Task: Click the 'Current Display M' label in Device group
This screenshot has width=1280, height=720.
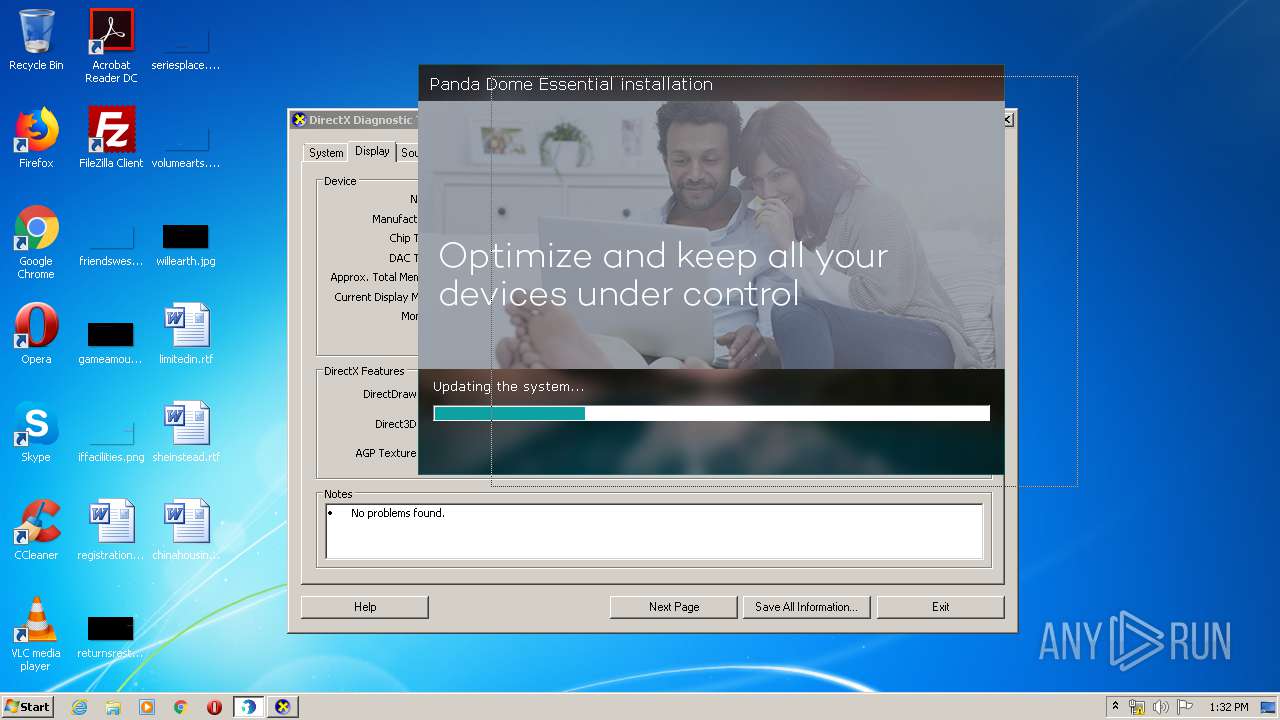Action: [376, 297]
